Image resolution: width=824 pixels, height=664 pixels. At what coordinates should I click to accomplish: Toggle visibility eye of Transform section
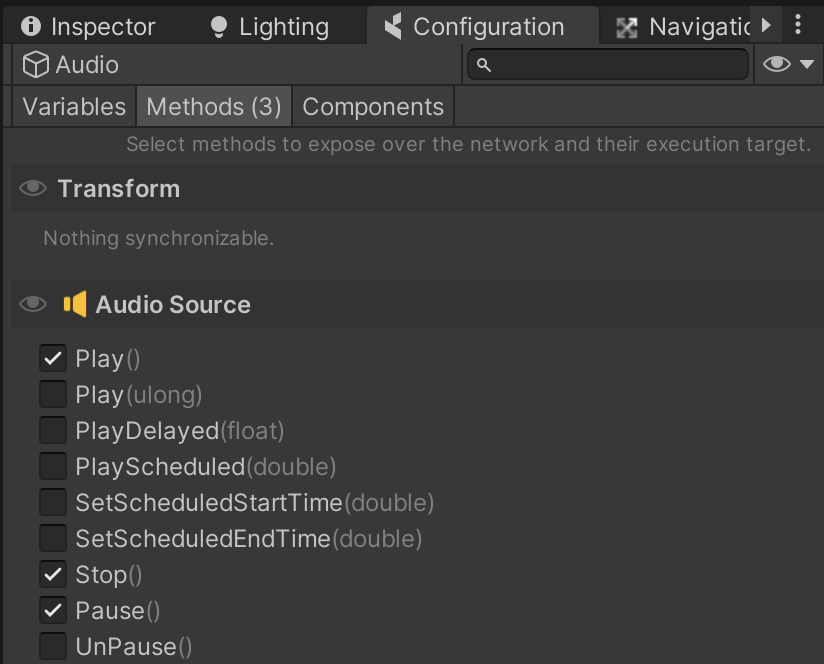[x=33, y=188]
